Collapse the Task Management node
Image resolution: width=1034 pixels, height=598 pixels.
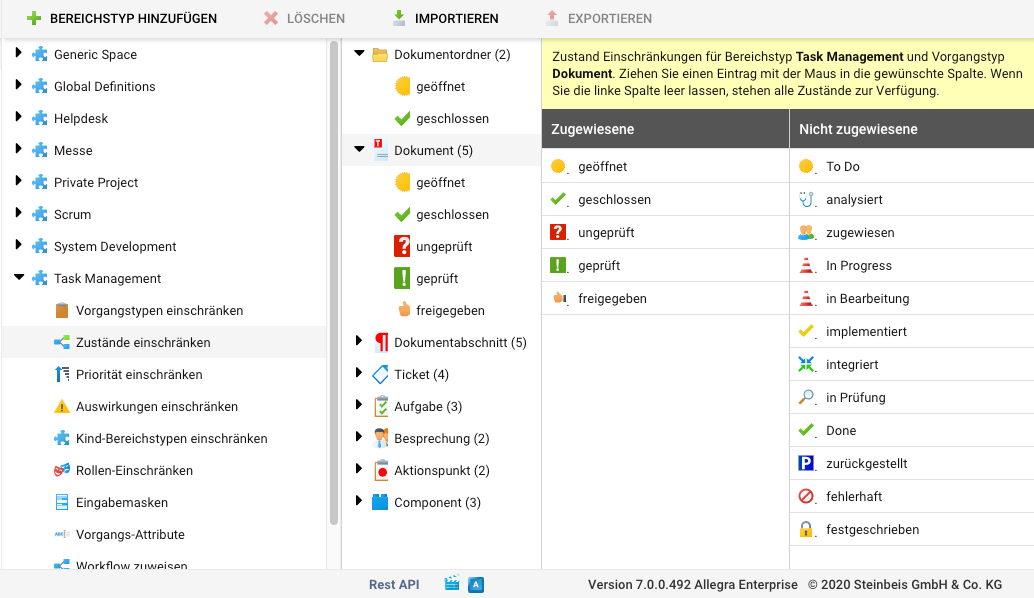coord(19,278)
